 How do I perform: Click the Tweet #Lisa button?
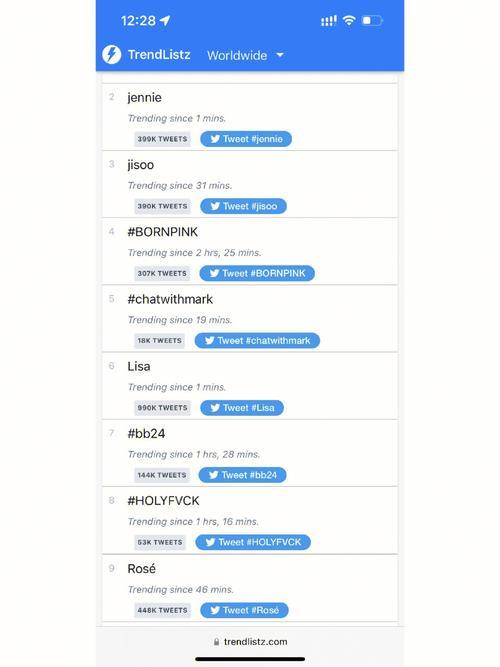click(242, 408)
